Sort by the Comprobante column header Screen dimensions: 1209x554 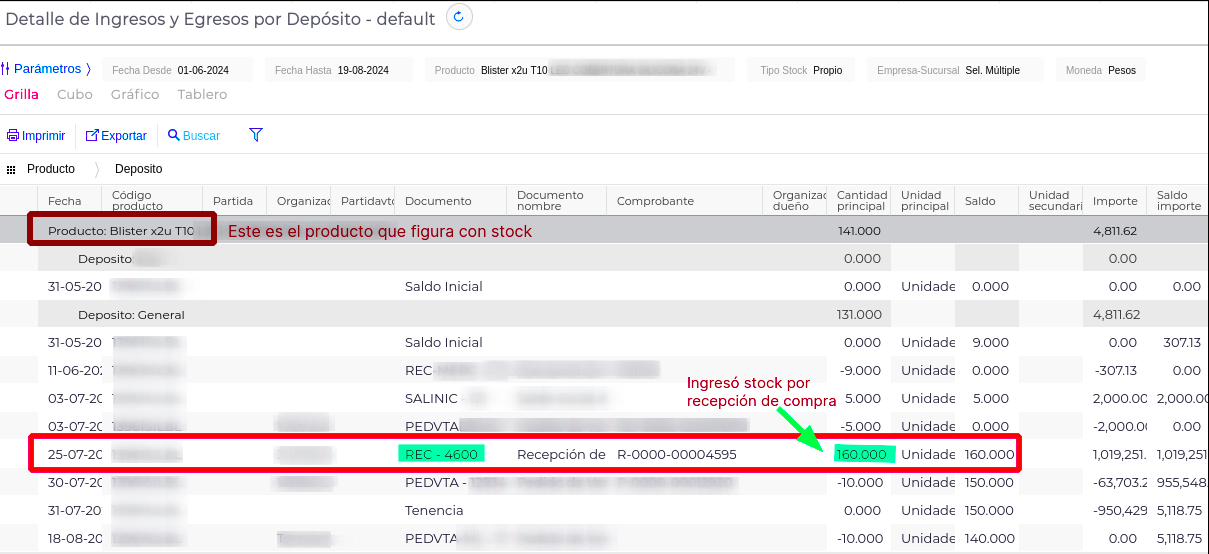pyautogui.click(x=655, y=201)
